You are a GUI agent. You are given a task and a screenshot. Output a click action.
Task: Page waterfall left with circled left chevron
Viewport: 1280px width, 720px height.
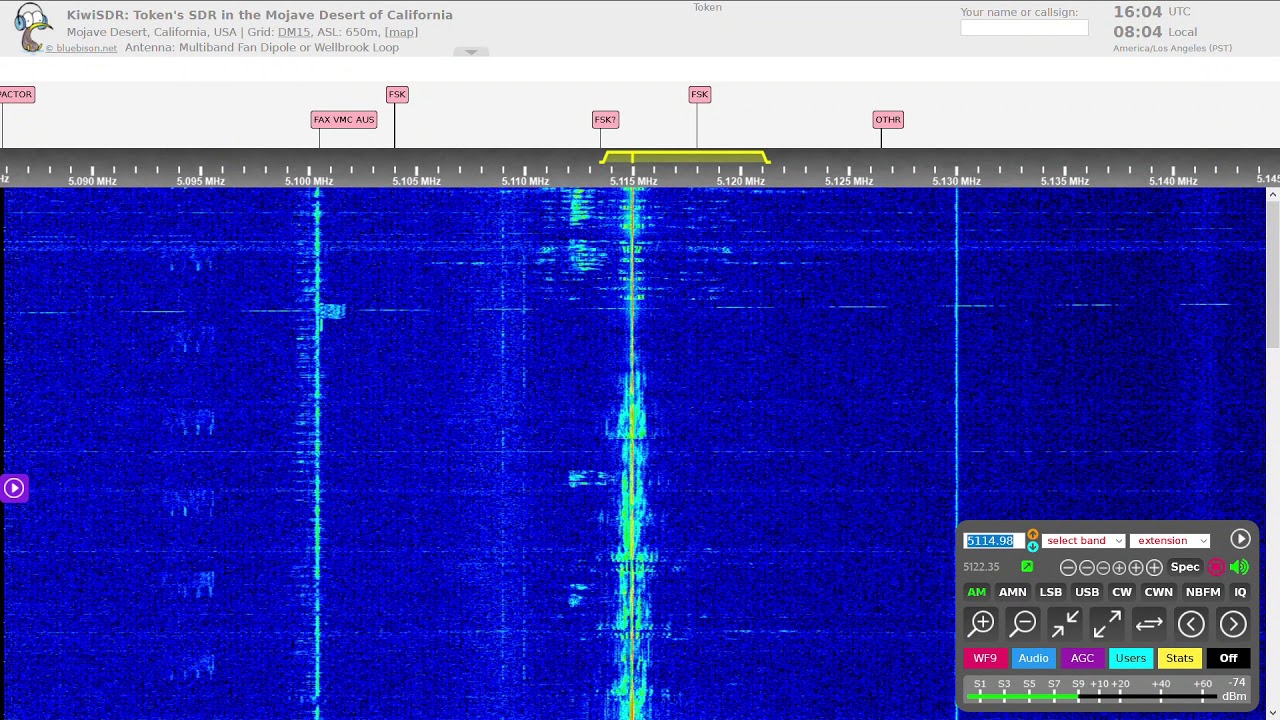pos(1191,624)
